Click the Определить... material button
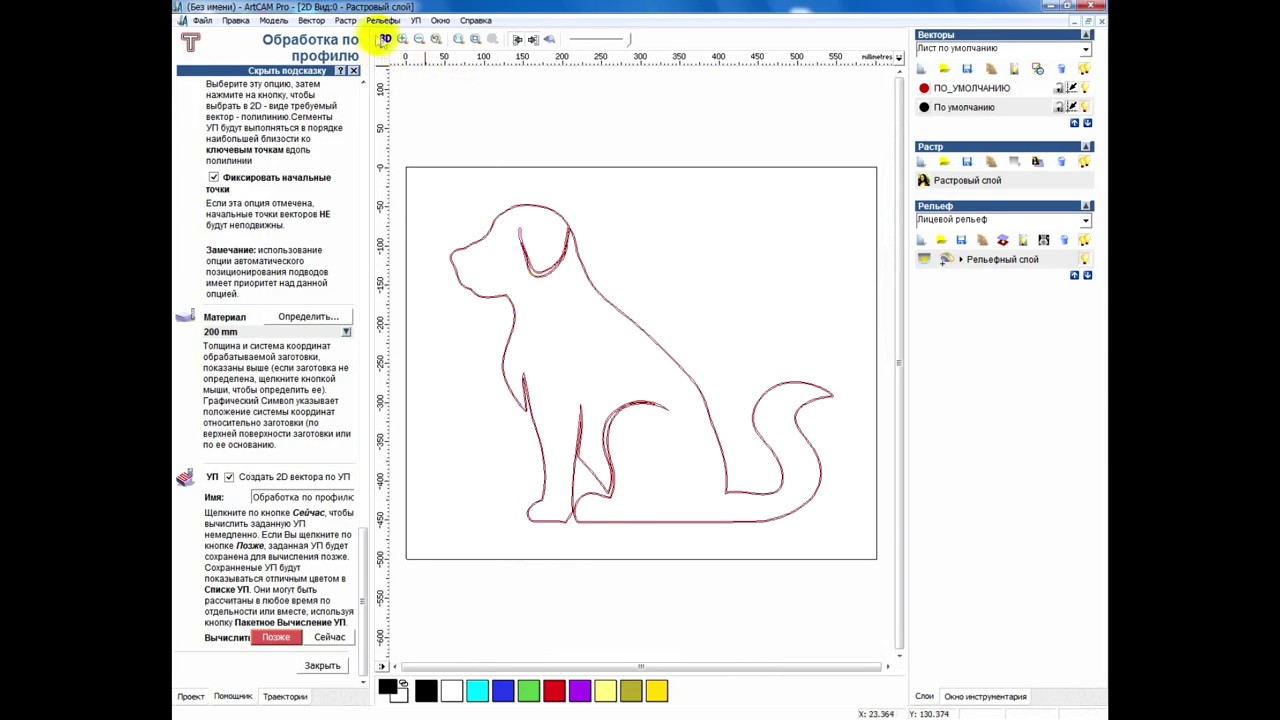1280x720 pixels. [x=308, y=317]
